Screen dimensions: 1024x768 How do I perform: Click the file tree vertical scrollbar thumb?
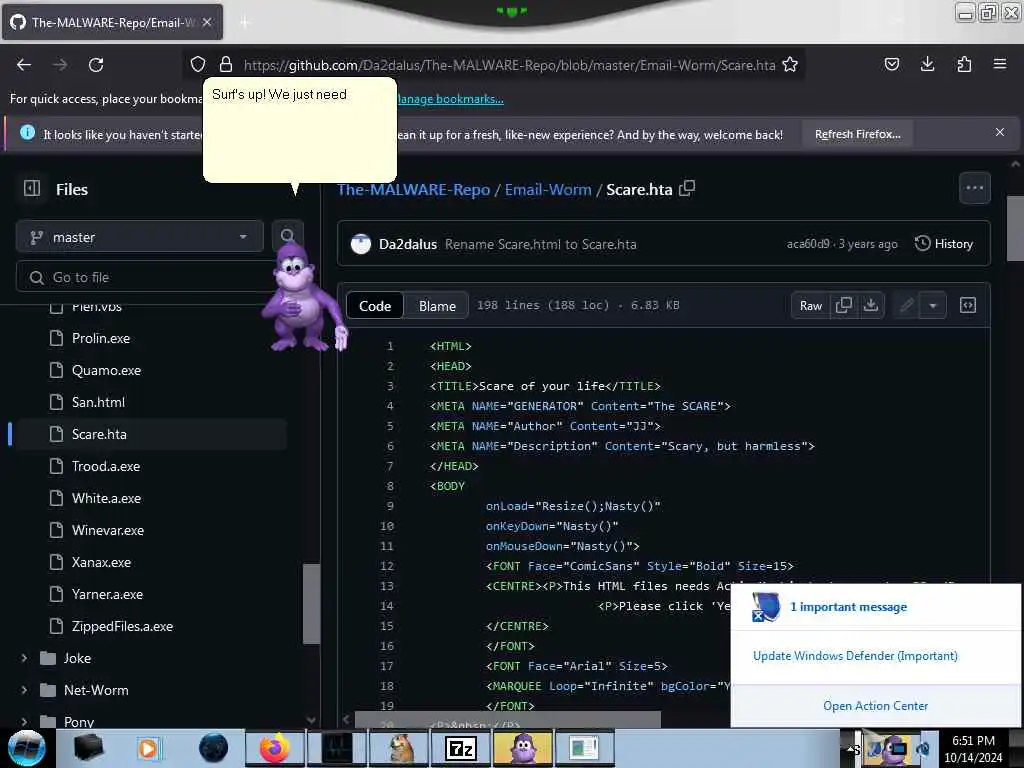coord(312,603)
